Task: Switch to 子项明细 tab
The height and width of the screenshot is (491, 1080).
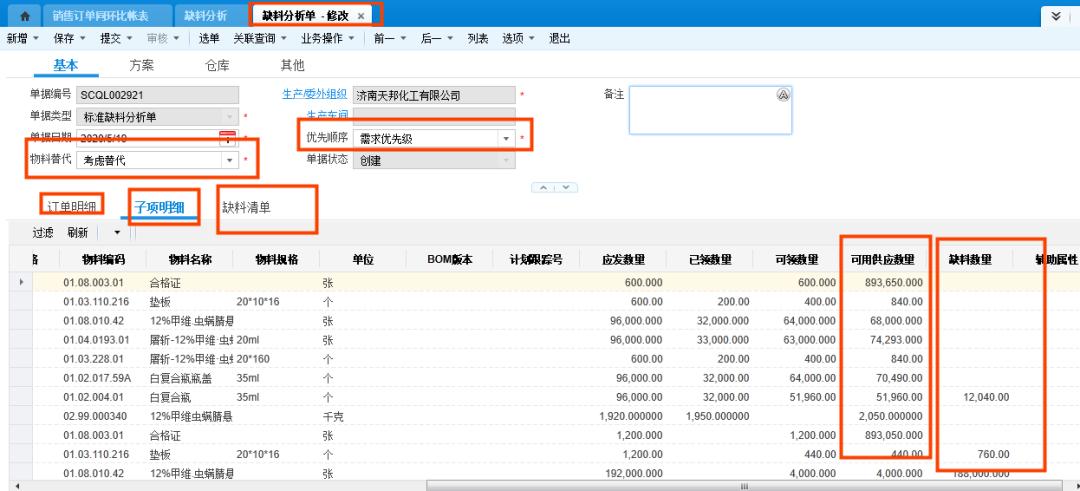Action: click(x=159, y=207)
